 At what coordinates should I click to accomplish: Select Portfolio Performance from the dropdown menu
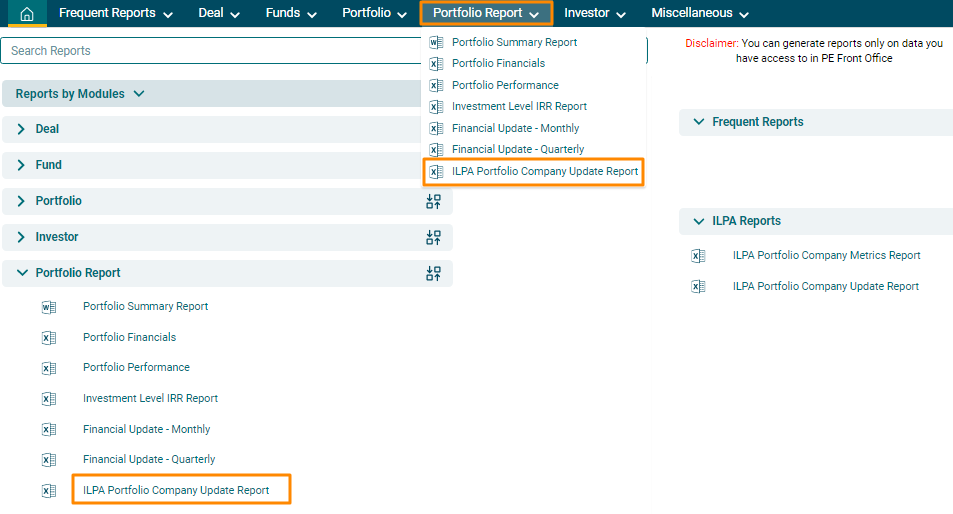[505, 85]
